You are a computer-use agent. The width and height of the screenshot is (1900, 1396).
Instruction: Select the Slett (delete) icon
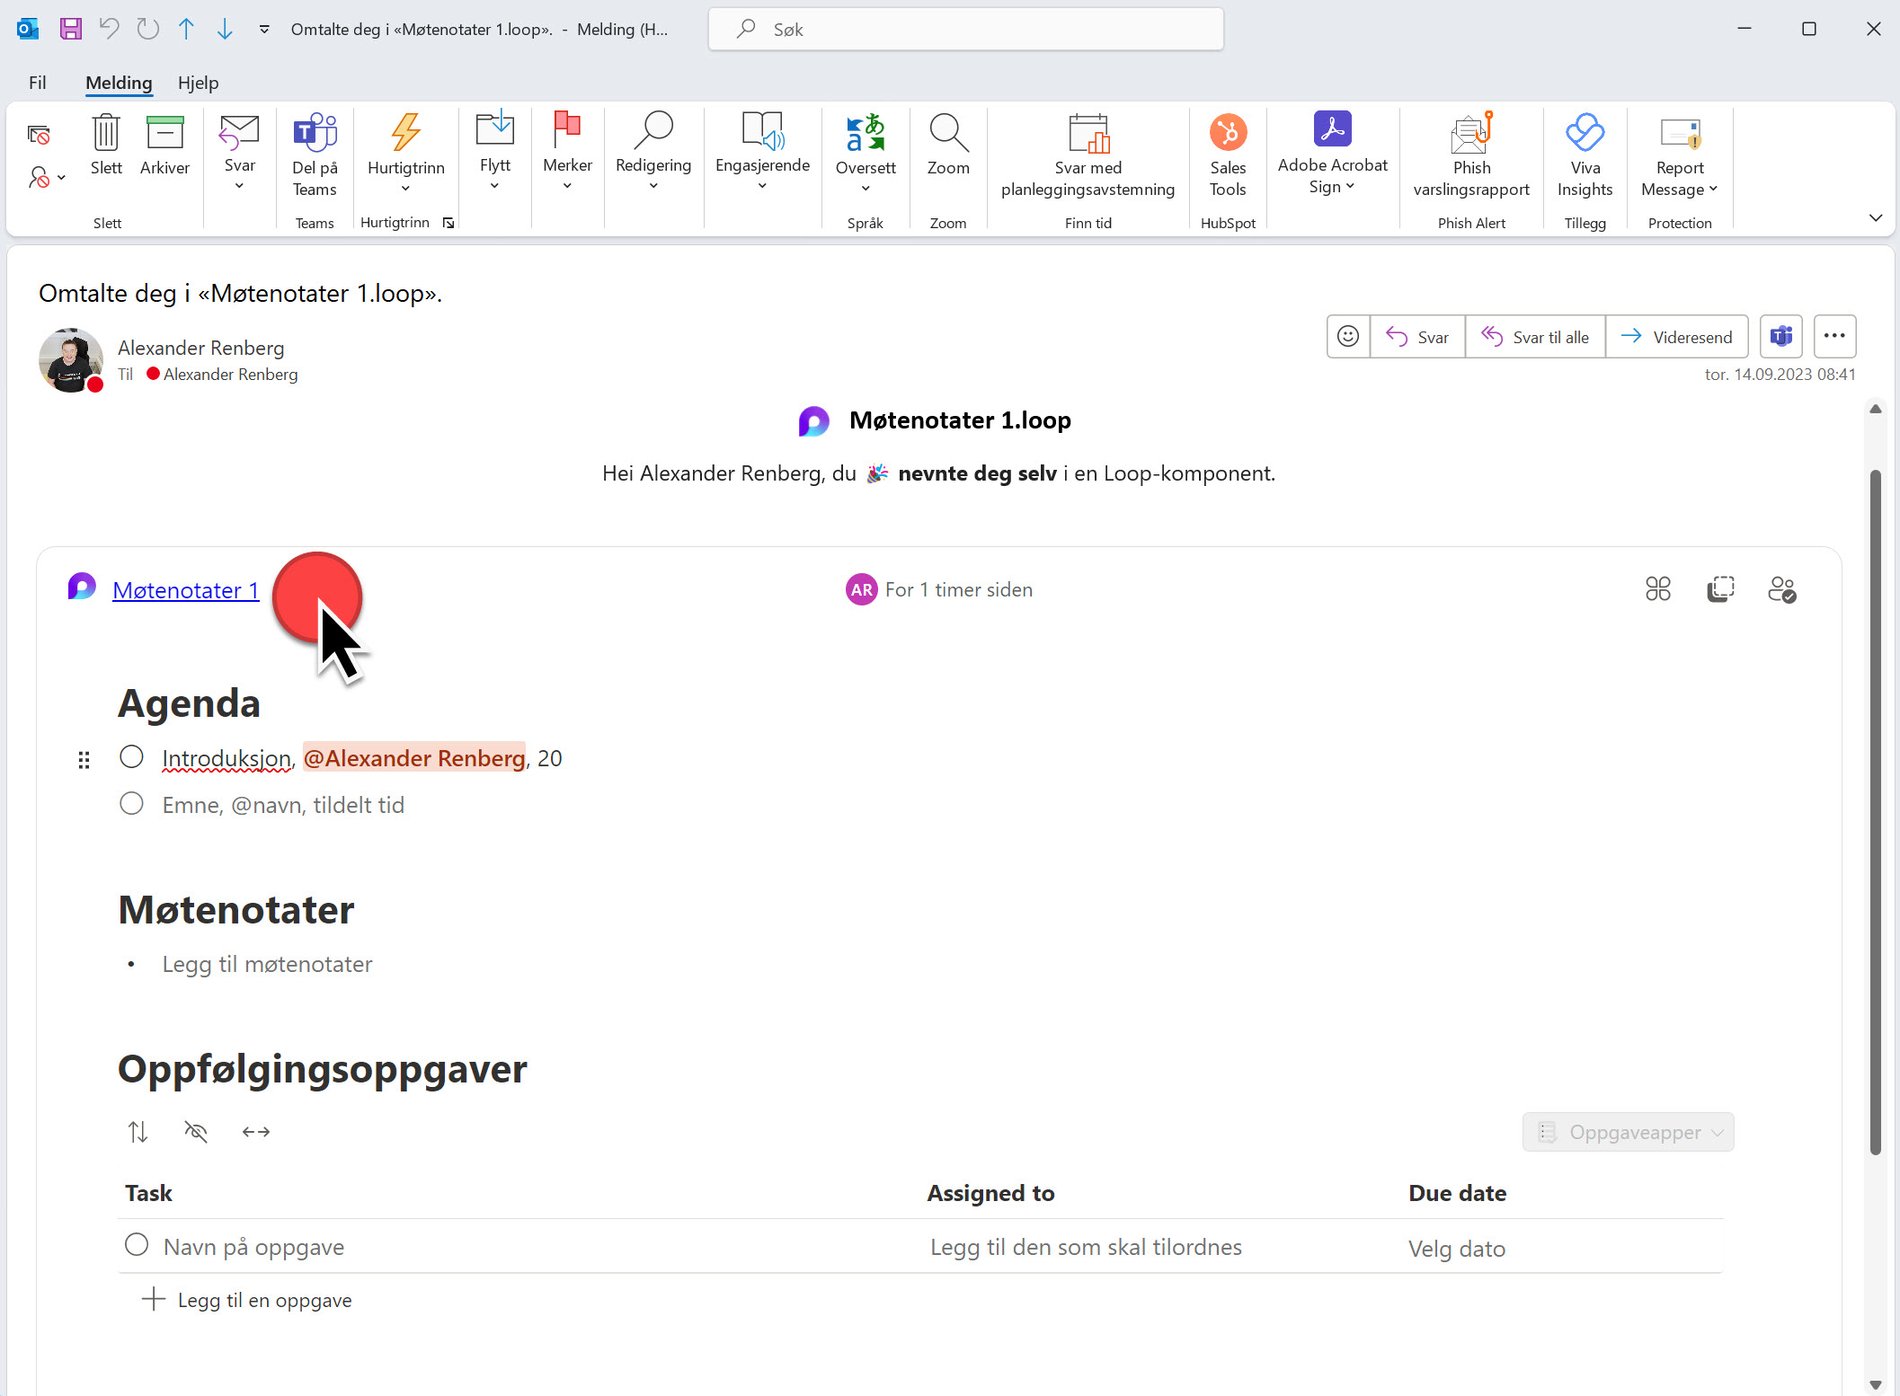click(105, 145)
